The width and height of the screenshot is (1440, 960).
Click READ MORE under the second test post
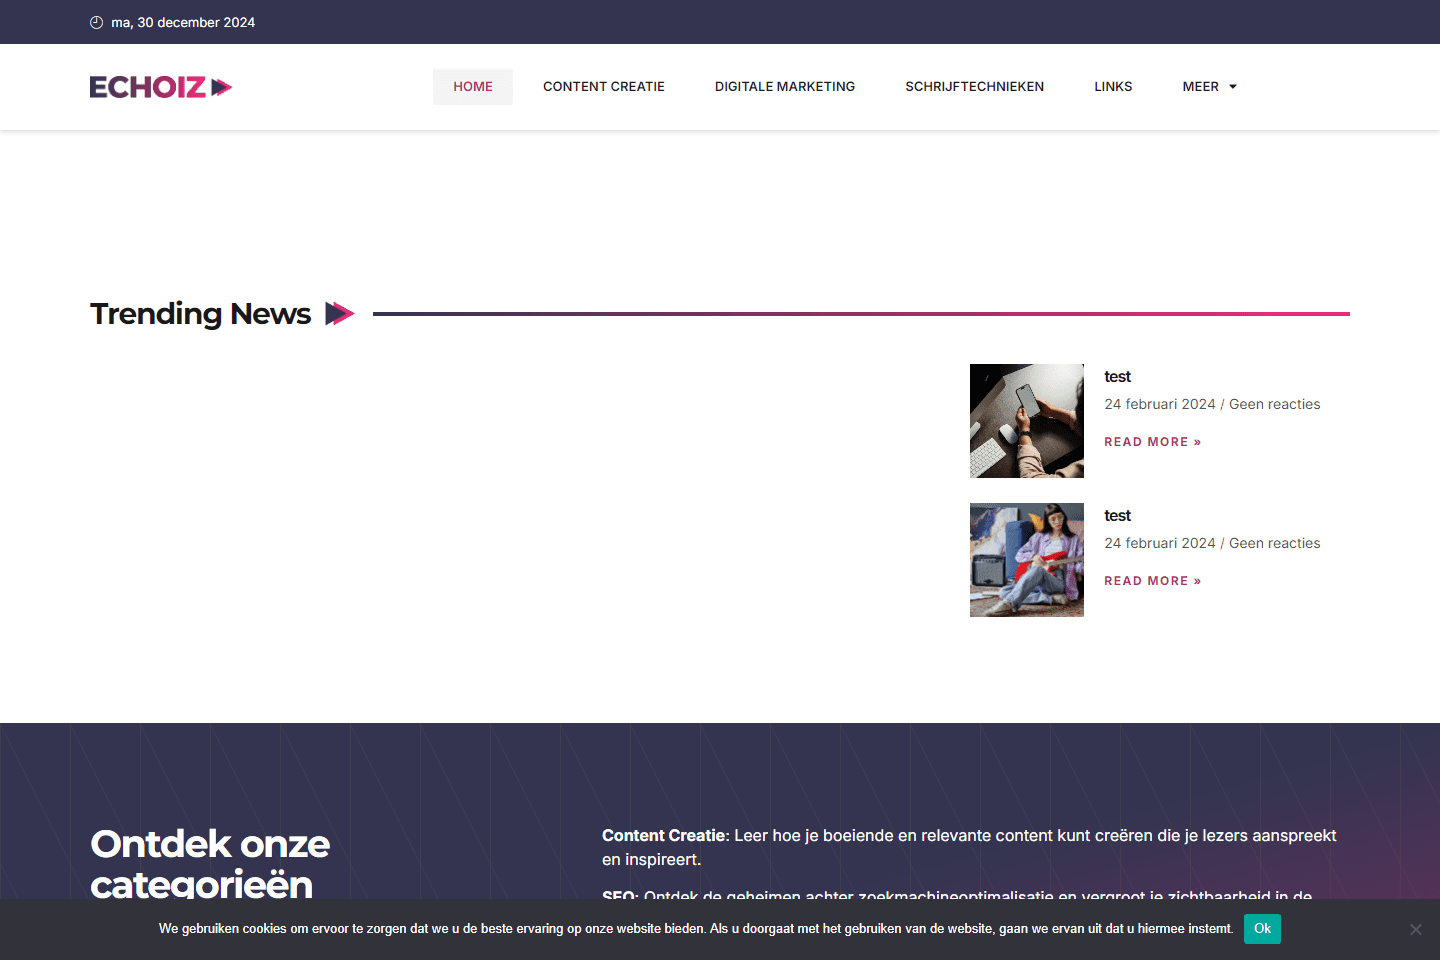[x=1152, y=581]
